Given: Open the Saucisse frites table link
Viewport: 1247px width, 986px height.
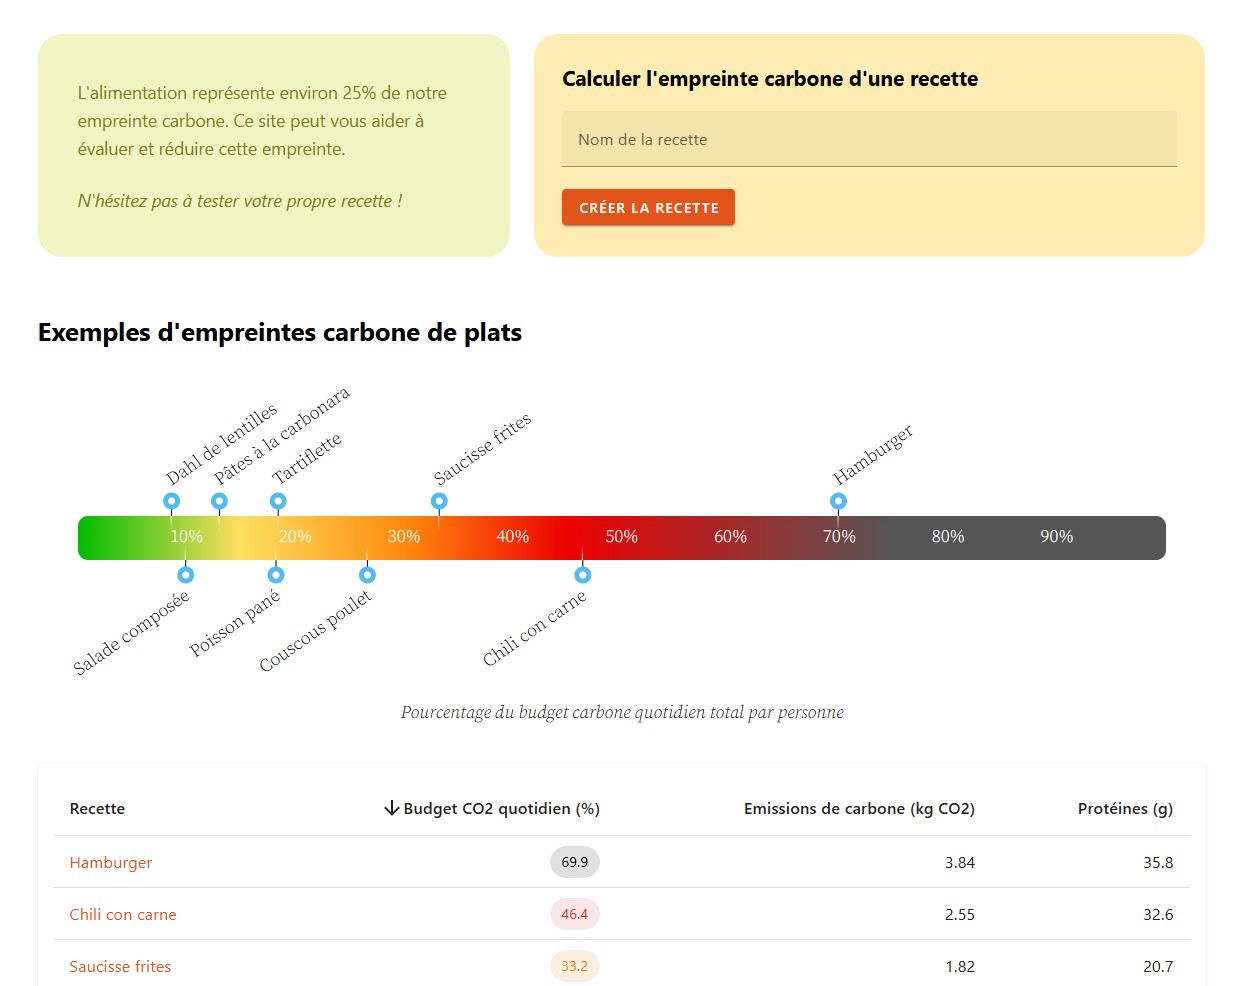Looking at the screenshot, I should [x=120, y=966].
